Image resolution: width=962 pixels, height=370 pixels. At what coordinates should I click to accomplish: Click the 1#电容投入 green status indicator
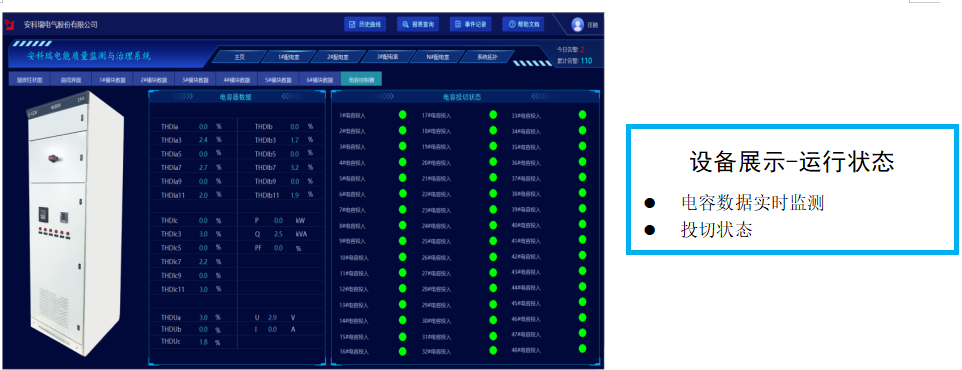point(402,115)
